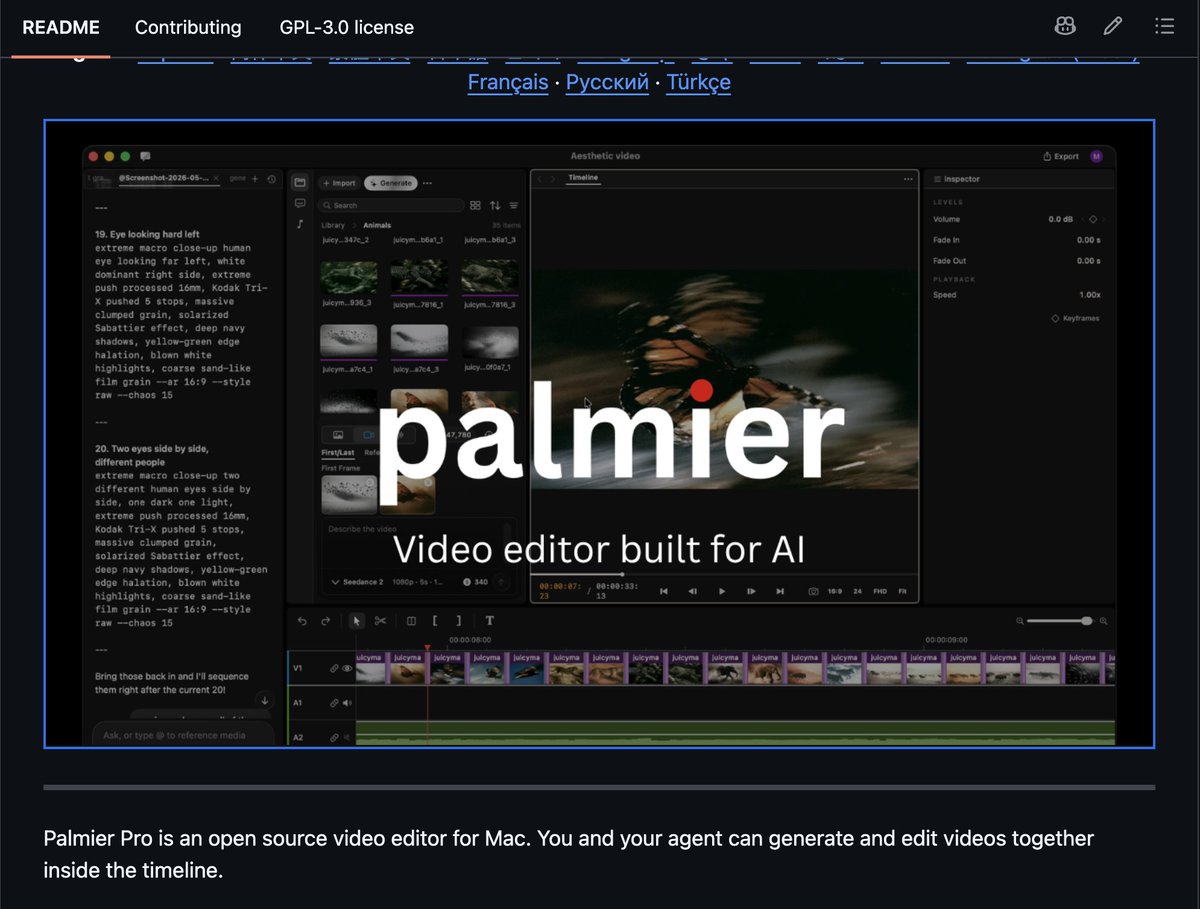The image size is (1200, 909).
Task: Open the Русский translation link
Action: tap(607, 82)
